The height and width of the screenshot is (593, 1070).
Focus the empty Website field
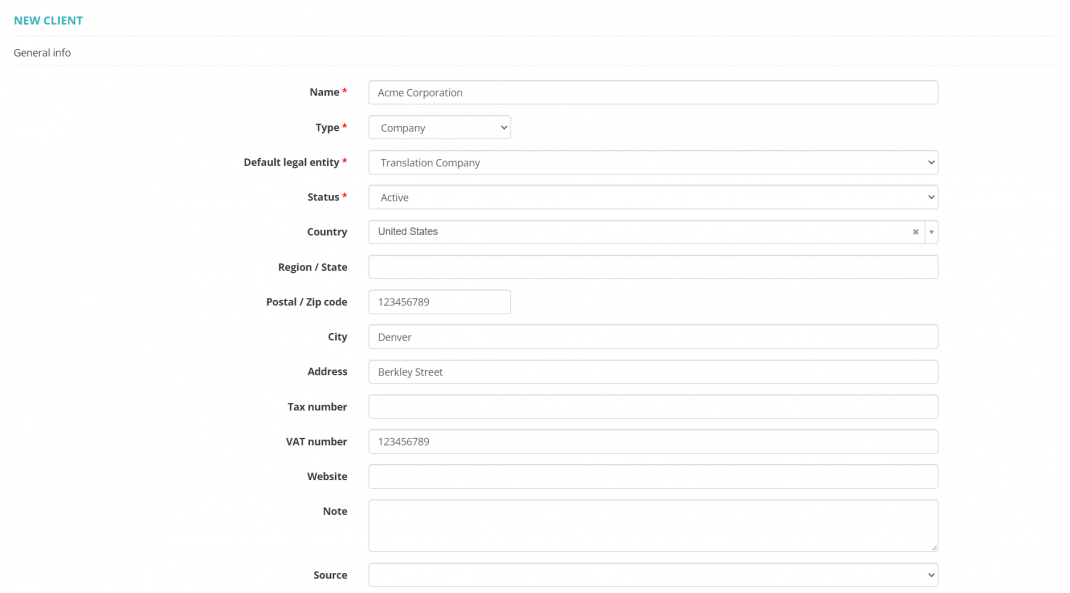click(652, 477)
